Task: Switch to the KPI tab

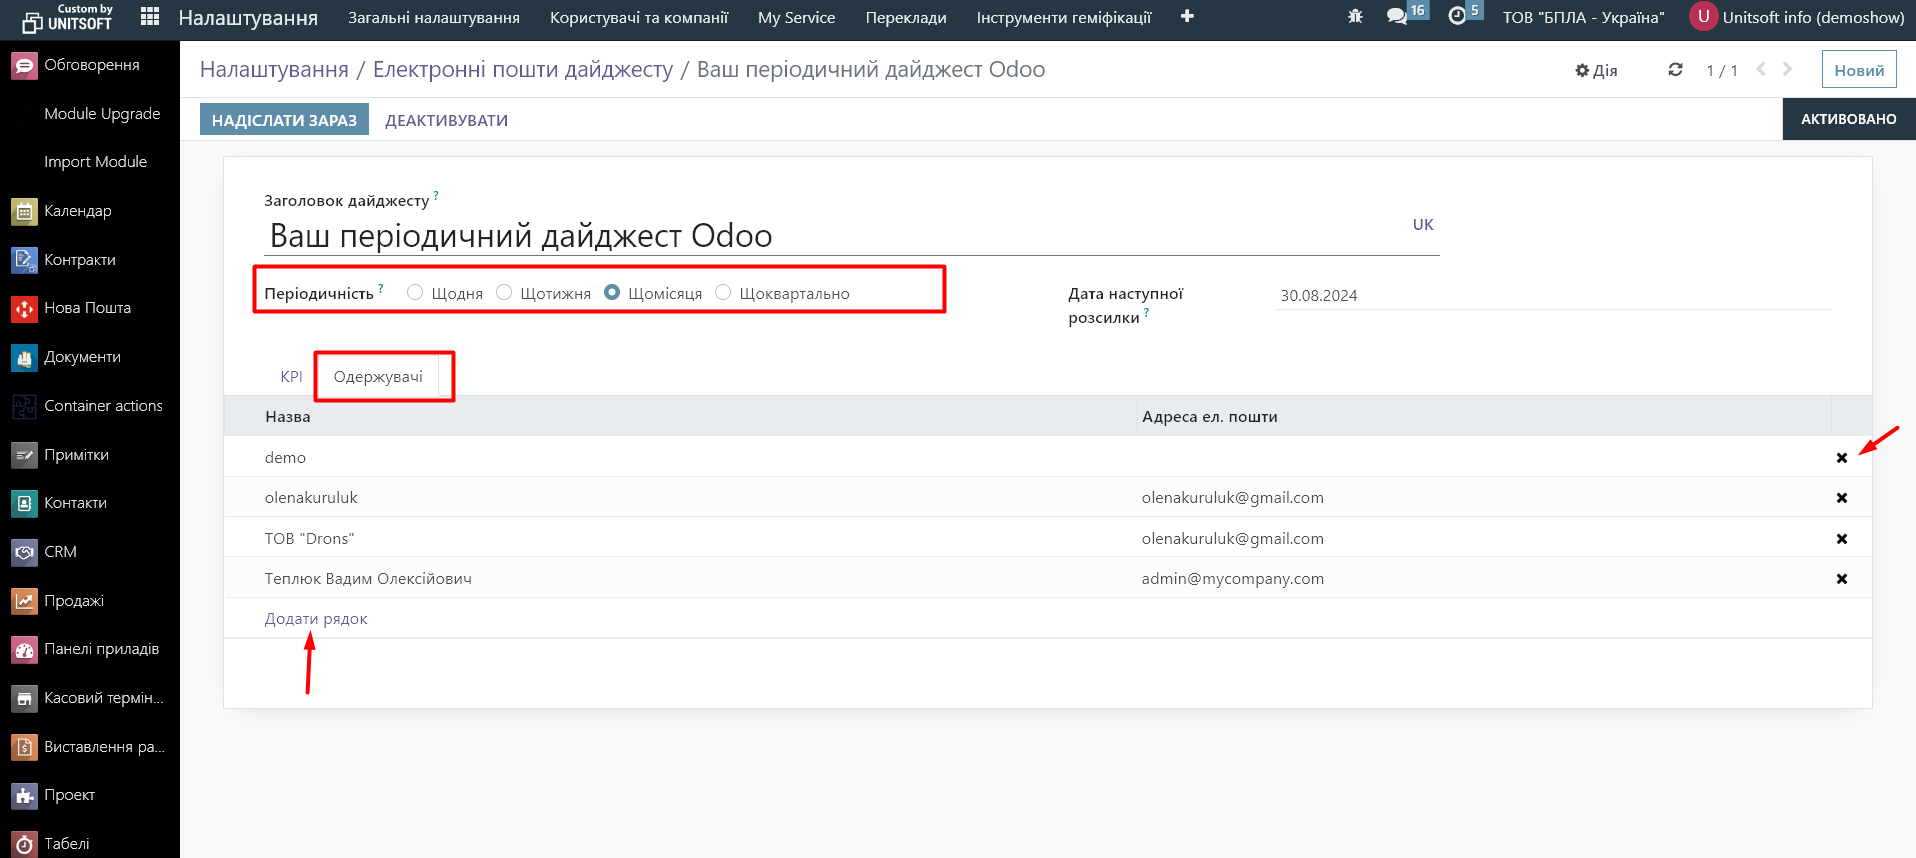Action: coord(291,377)
